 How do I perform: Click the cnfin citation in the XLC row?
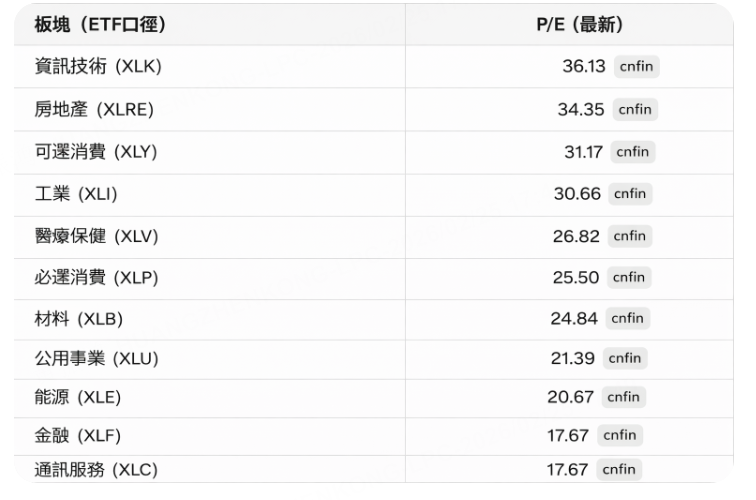620,470
